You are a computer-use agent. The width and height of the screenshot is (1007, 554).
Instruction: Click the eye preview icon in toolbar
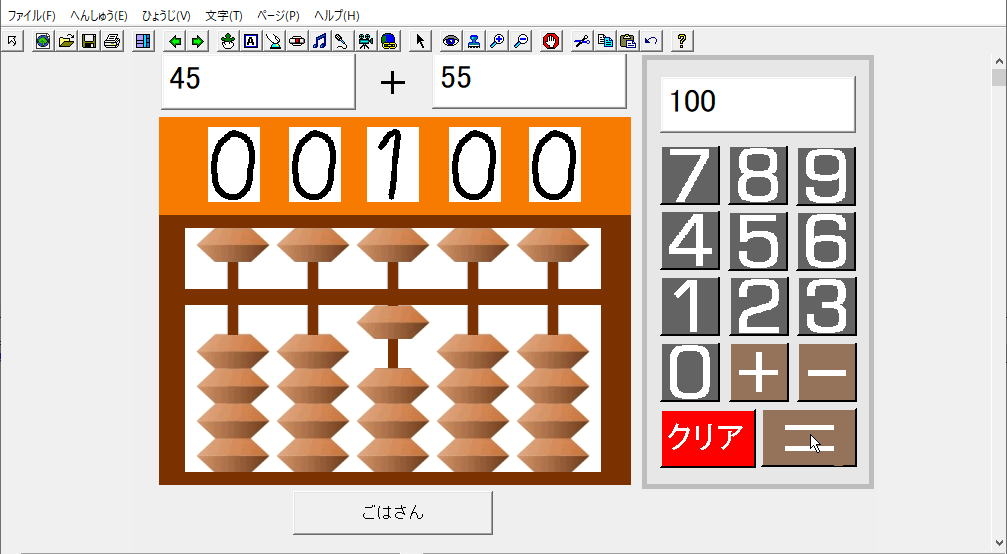451,41
